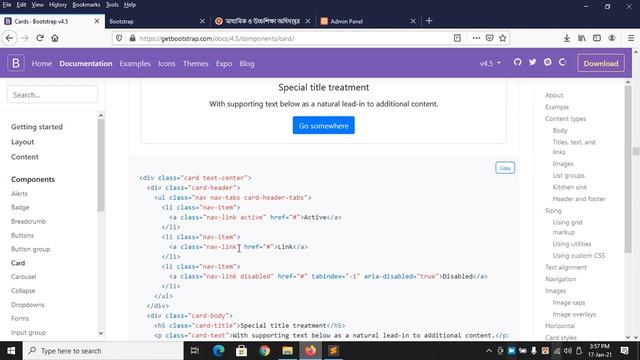The width and height of the screenshot is (640, 360).
Task: Open Sublime Text from taskbar
Action: (x=333, y=351)
